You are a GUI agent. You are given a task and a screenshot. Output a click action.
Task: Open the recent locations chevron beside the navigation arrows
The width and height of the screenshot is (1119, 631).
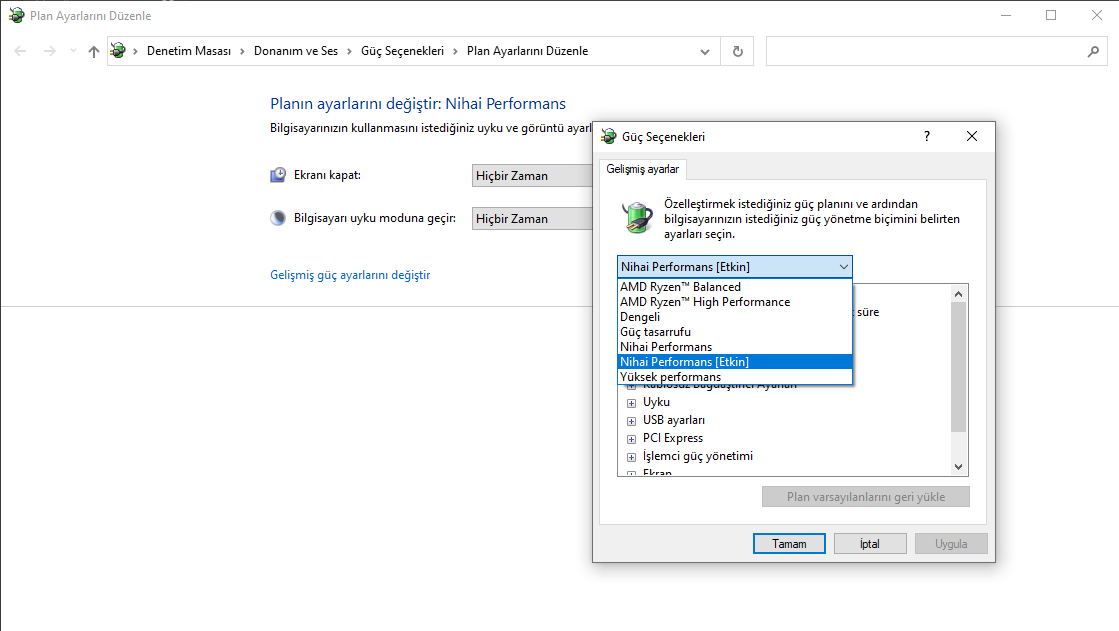73,51
